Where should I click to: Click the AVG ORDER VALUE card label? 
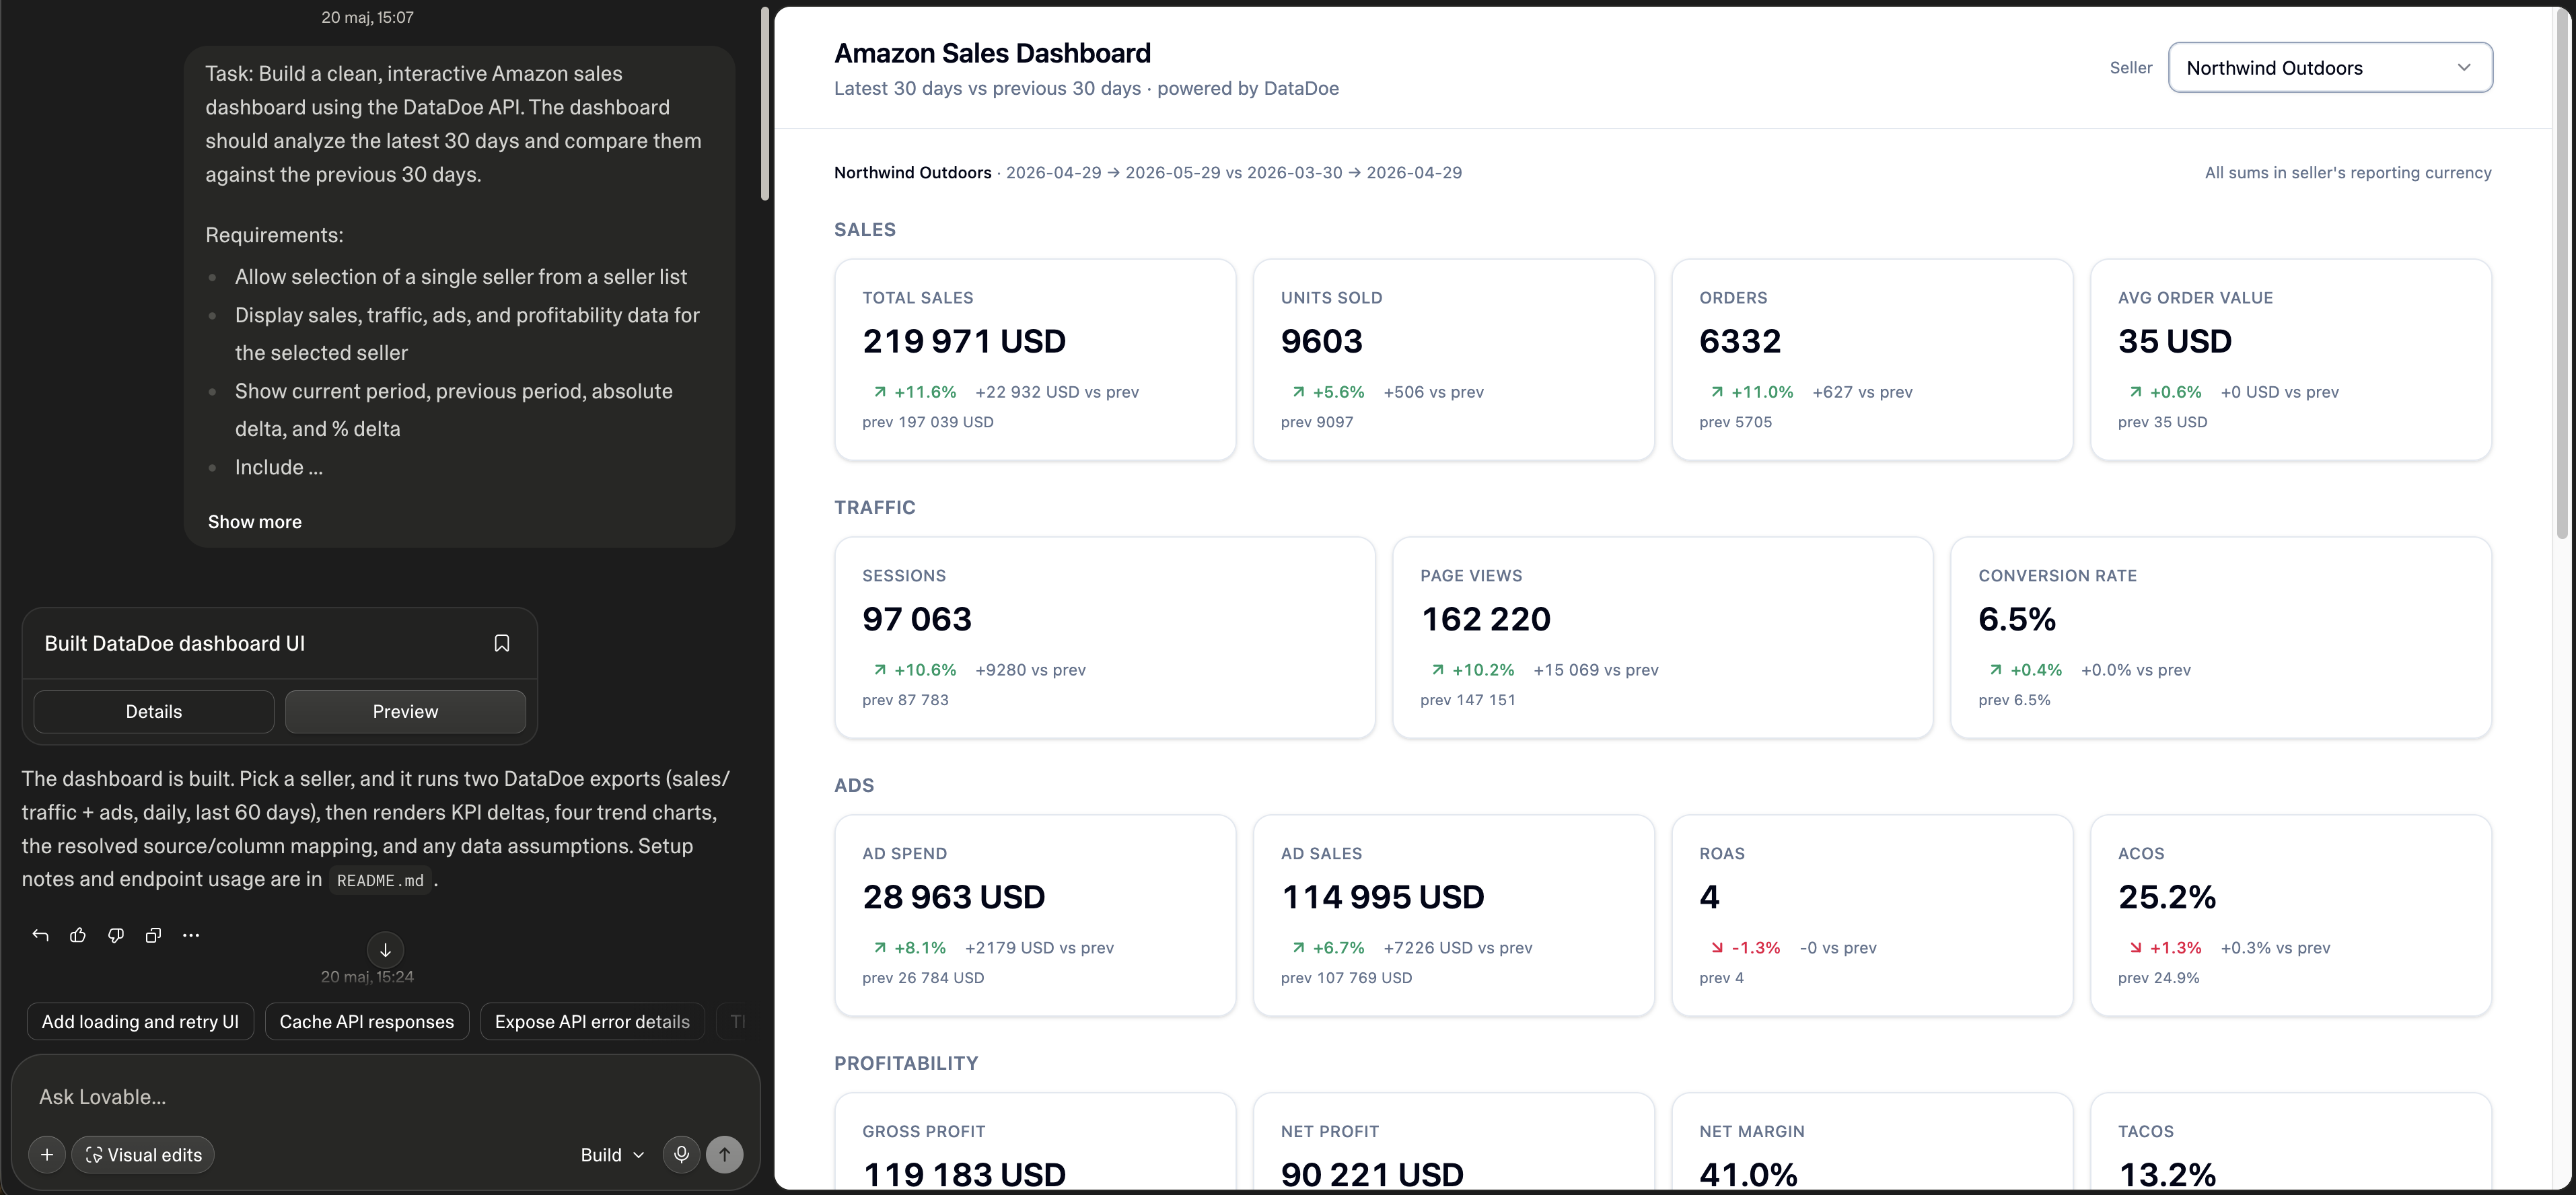coord(2195,298)
